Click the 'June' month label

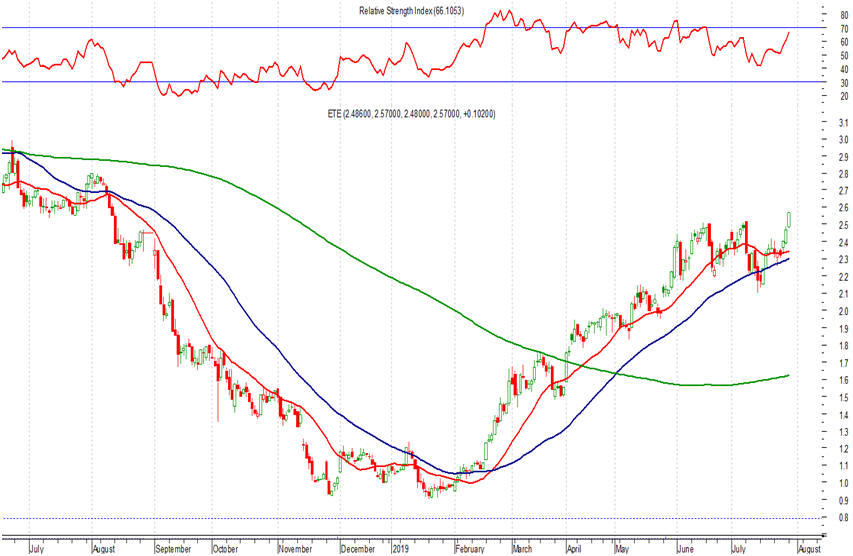685,548
